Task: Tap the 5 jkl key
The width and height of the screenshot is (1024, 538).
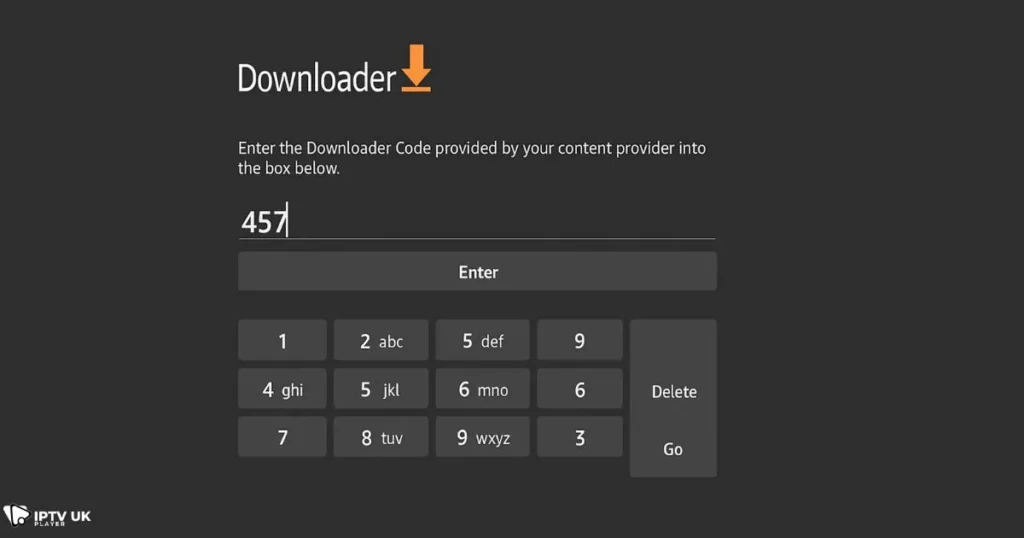Action: 381,389
